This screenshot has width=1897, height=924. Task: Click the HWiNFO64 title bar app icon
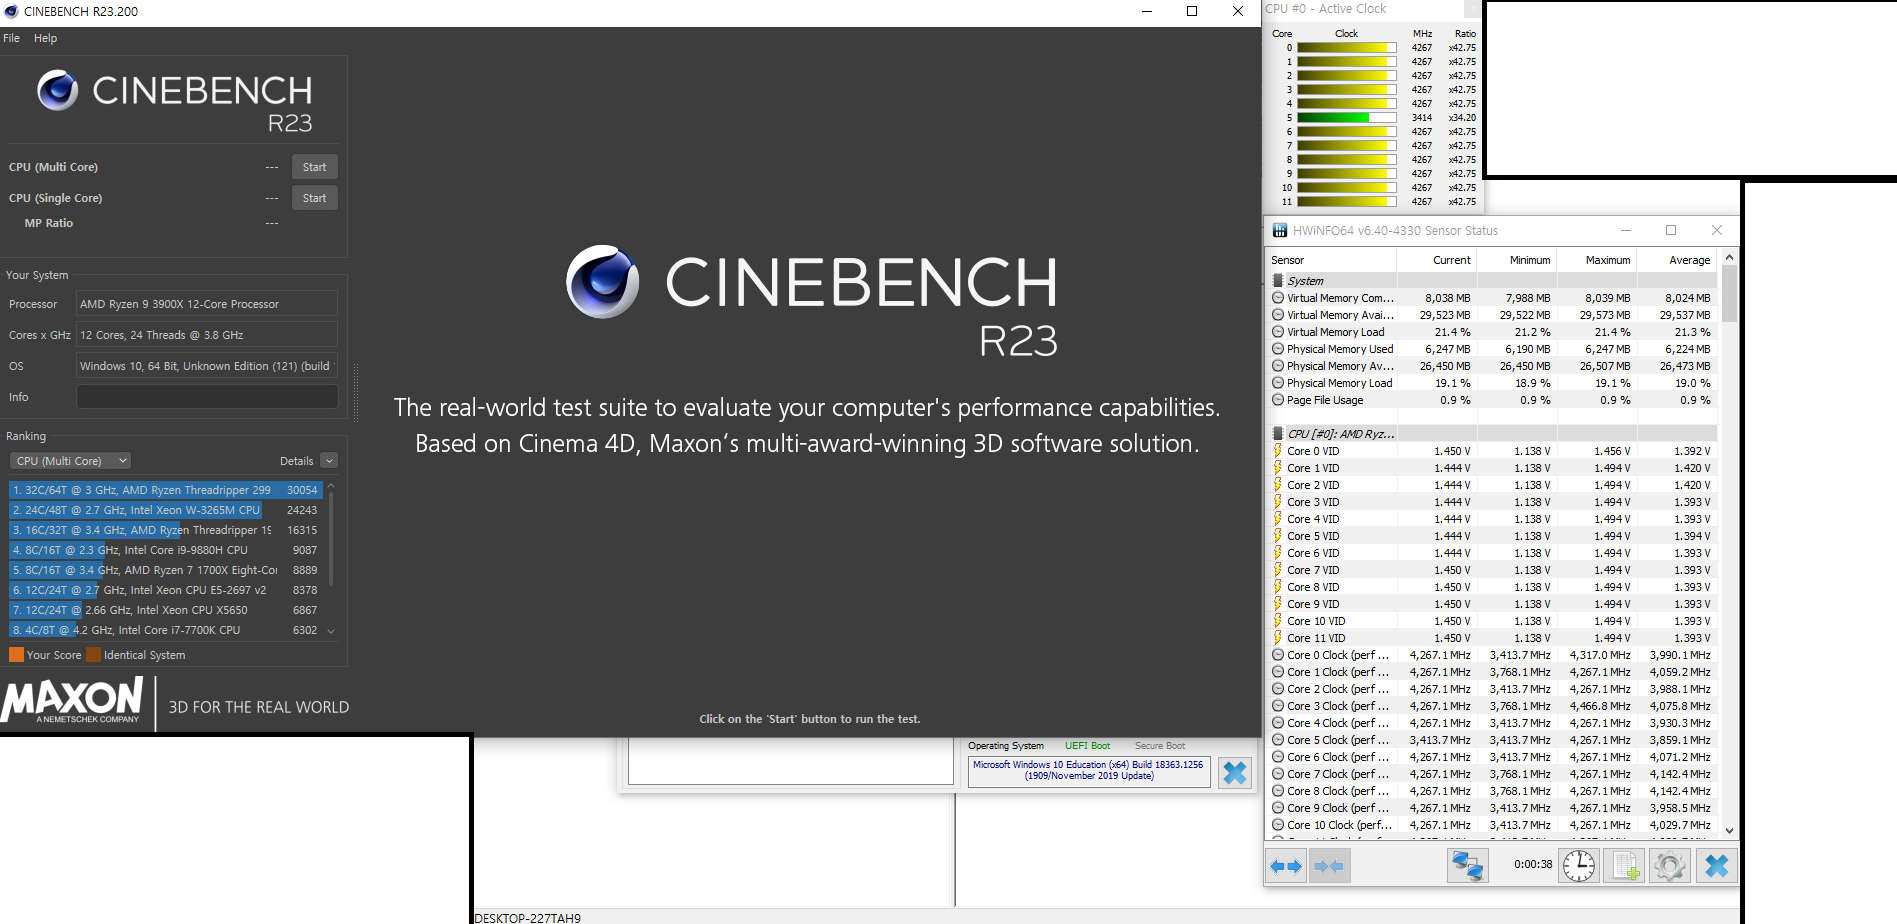pyautogui.click(x=1279, y=230)
